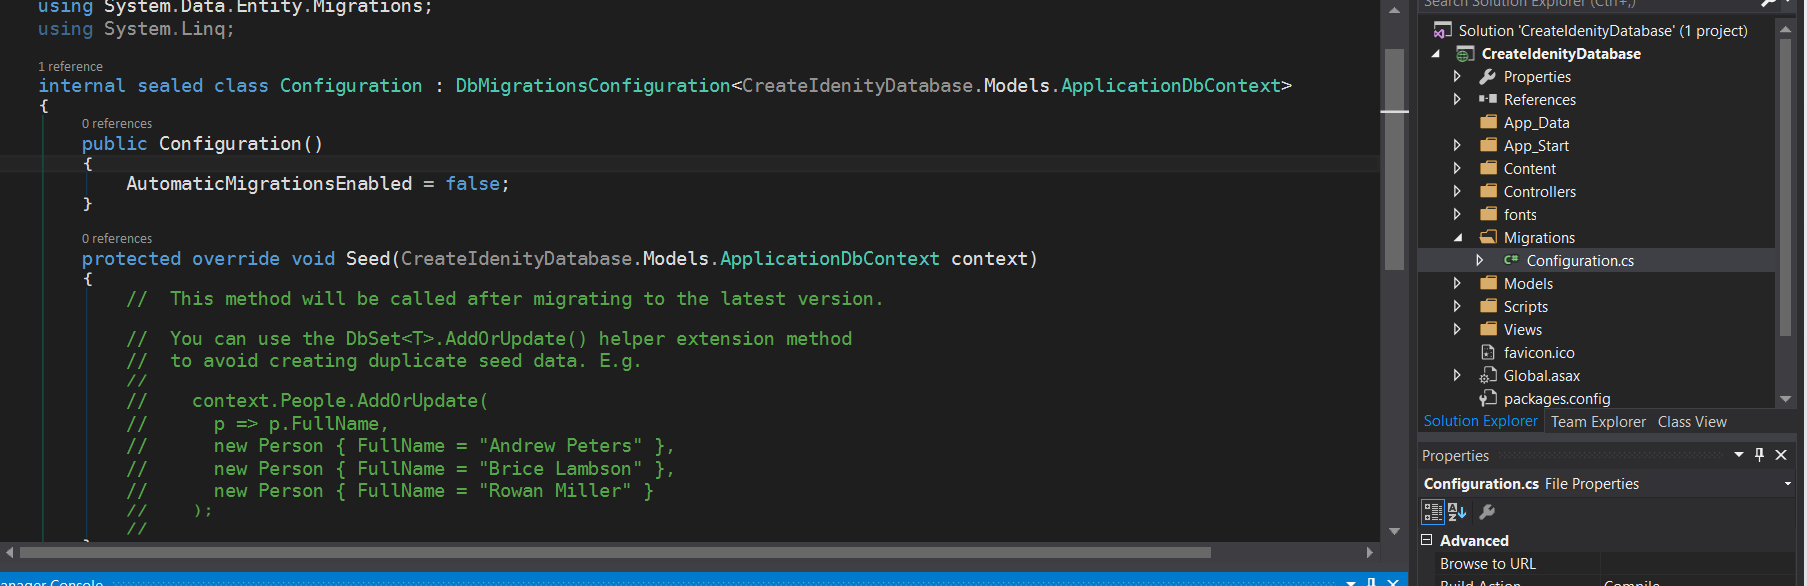Switch to the Team Explorer tab
Image resolution: width=1807 pixels, height=586 pixels.
[x=1598, y=422]
